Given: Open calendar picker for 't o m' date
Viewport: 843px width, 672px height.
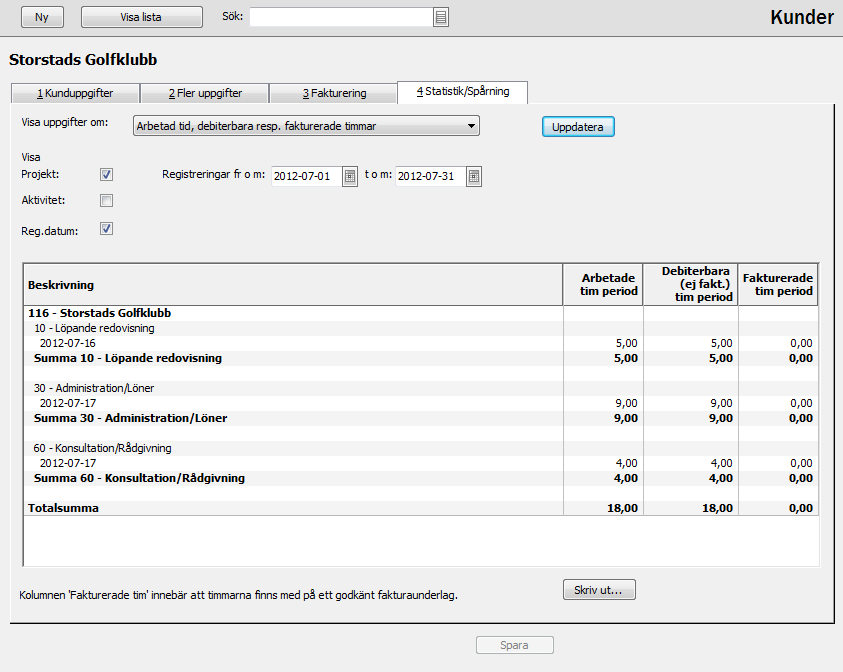Looking at the screenshot, I should [x=474, y=176].
